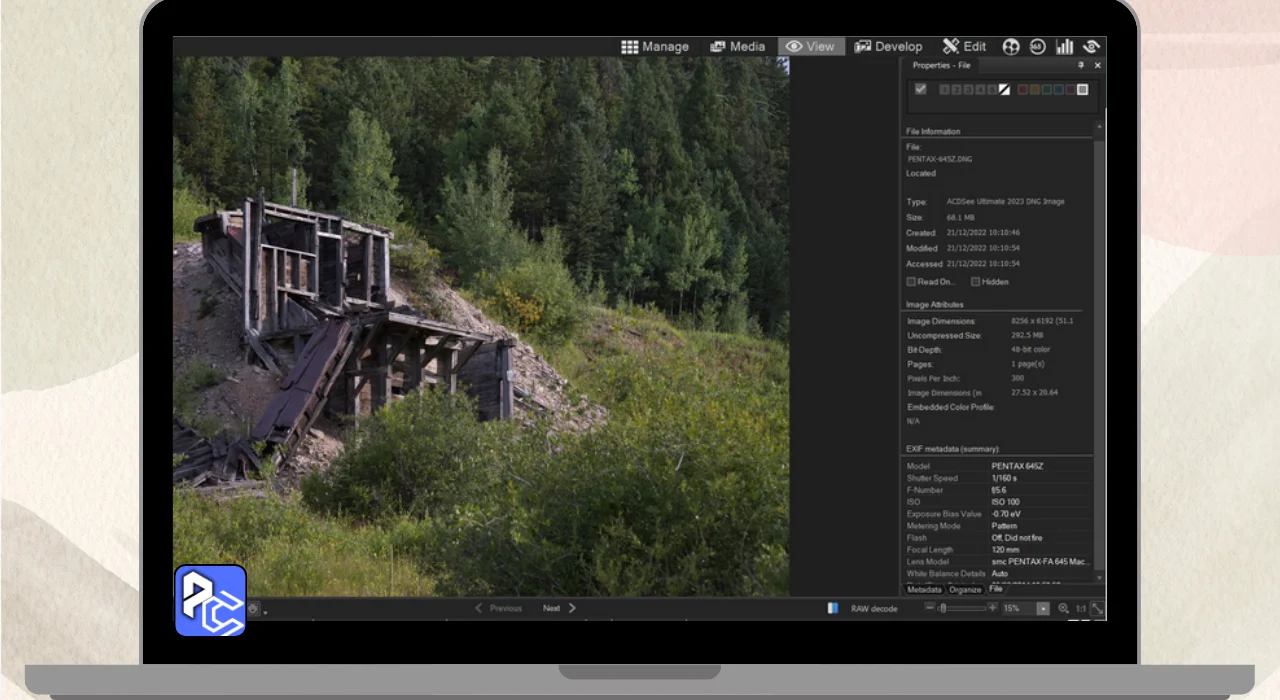This screenshot has height=700, width=1280.
Task: Click the zoom out minus icon beside the slider
Action: (929, 607)
